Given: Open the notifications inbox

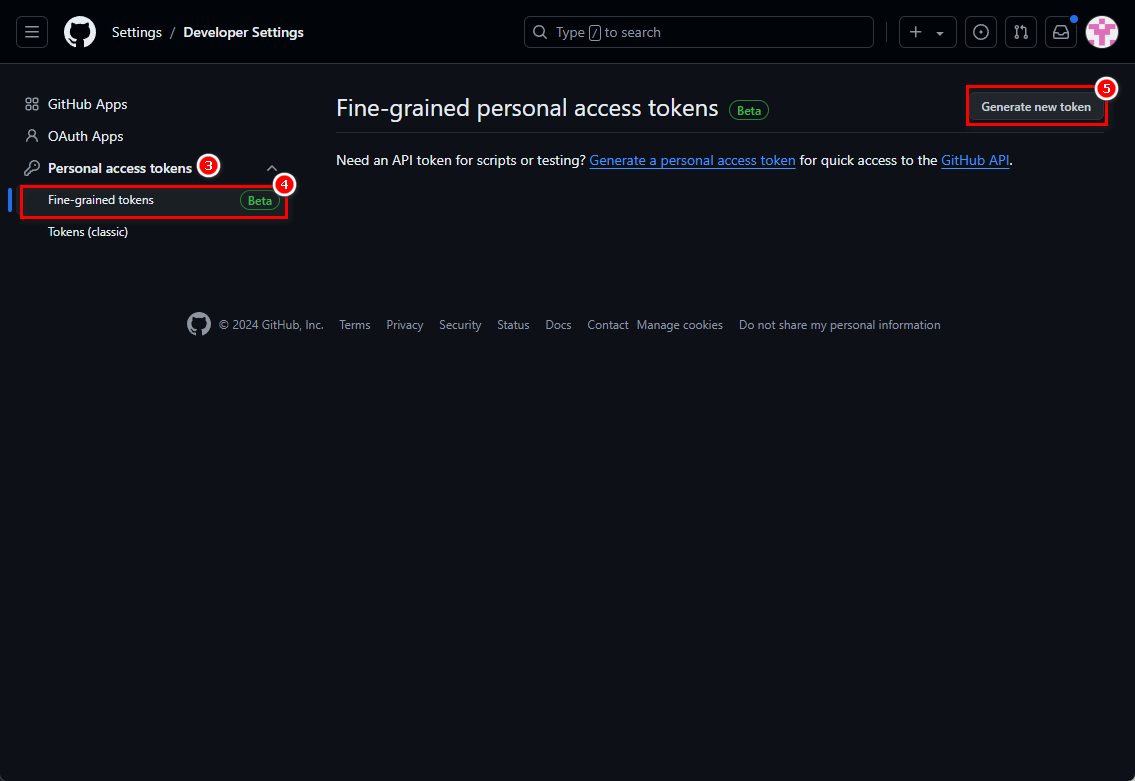Looking at the screenshot, I should pyautogui.click(x=1060, y=32).
